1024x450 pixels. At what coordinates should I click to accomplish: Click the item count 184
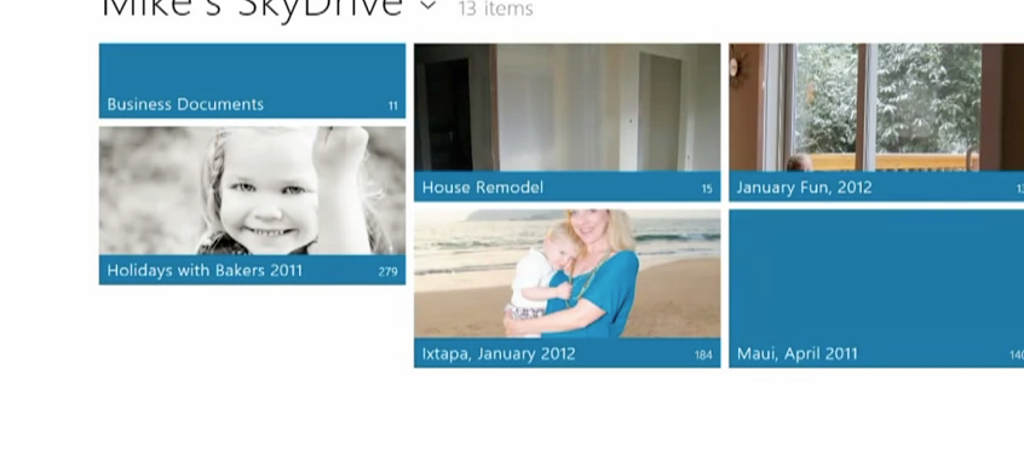click(x=703, y=355)
